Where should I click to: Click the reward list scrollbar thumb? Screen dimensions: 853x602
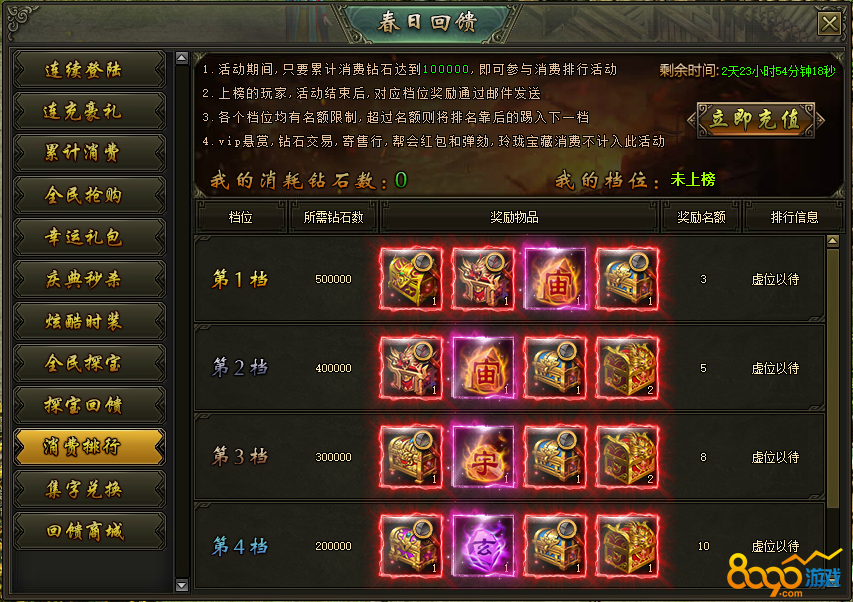(832, 378)
